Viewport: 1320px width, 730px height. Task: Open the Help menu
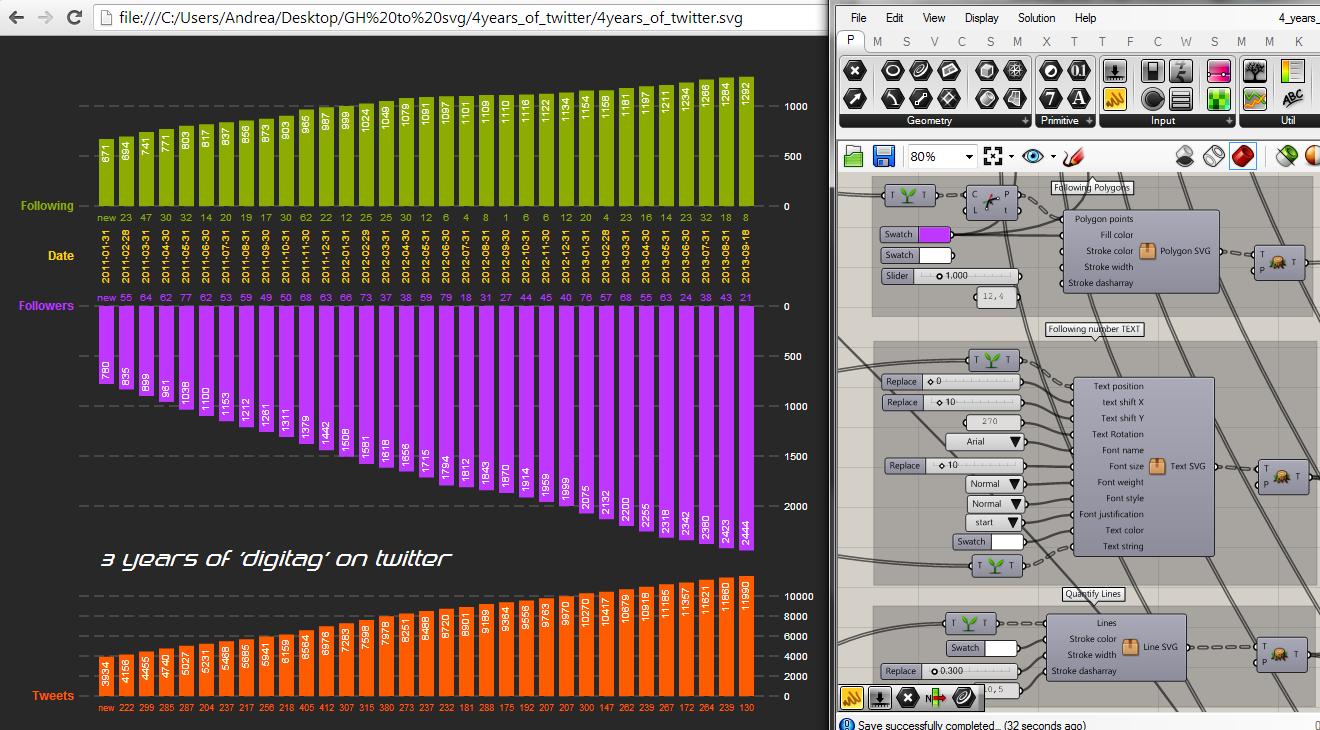coord(1085,18)
